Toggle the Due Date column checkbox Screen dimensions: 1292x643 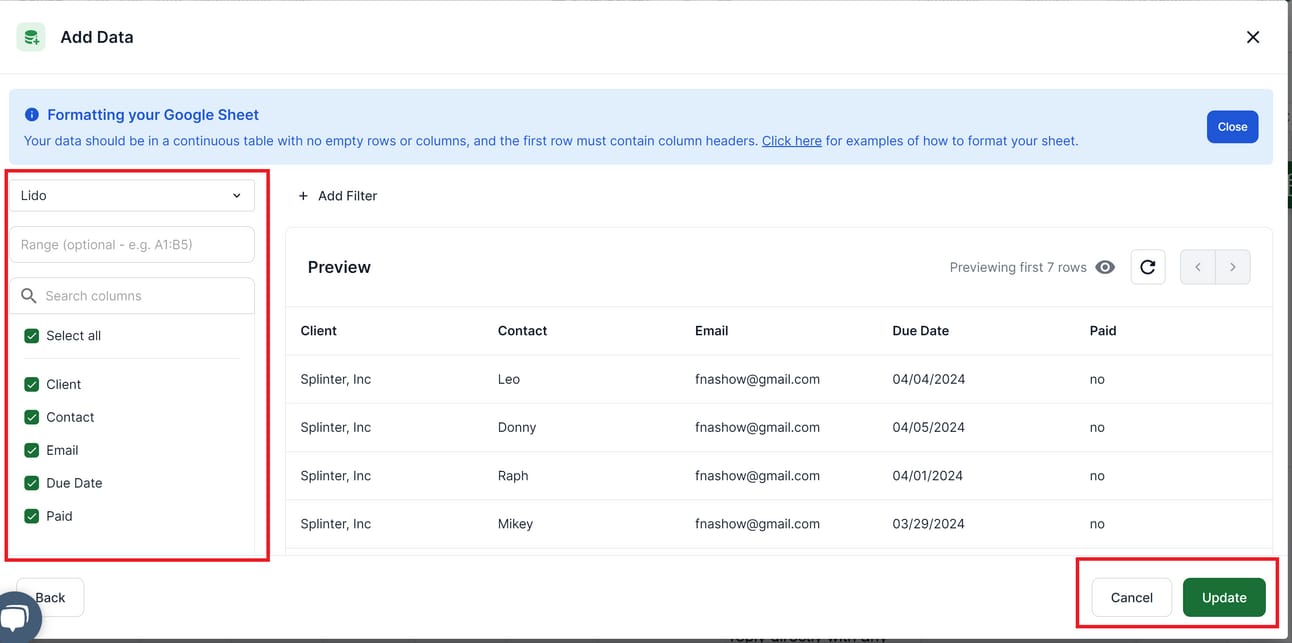click(32, 483)
